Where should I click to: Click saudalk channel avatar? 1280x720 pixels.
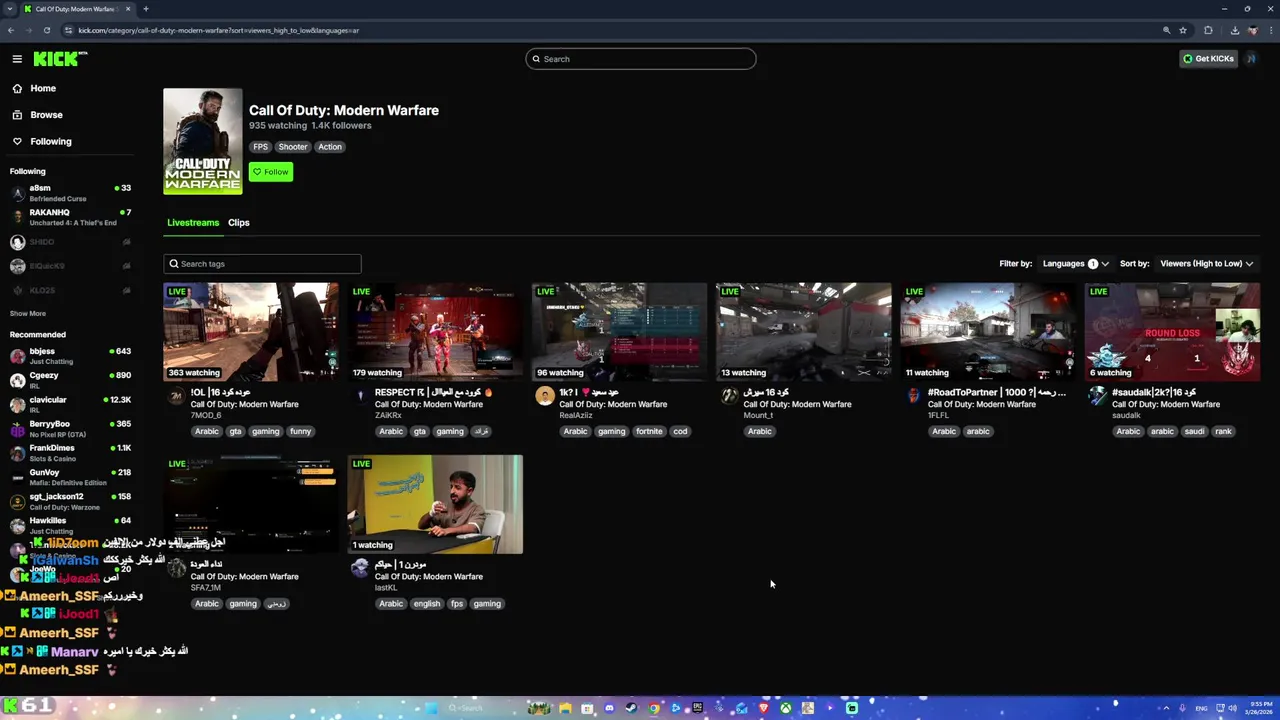point(1097,396)
